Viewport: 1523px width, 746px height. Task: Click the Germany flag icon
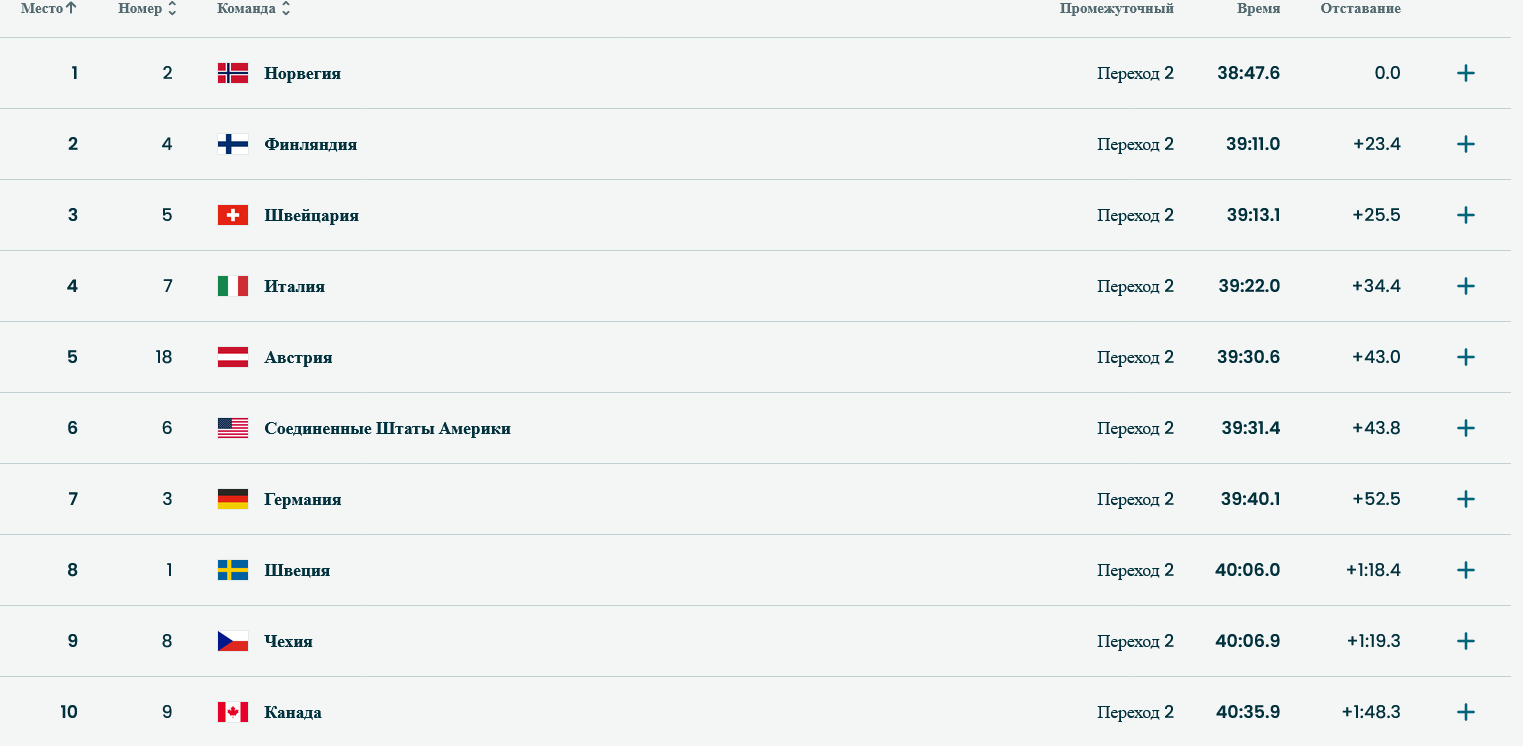[232, 499]
